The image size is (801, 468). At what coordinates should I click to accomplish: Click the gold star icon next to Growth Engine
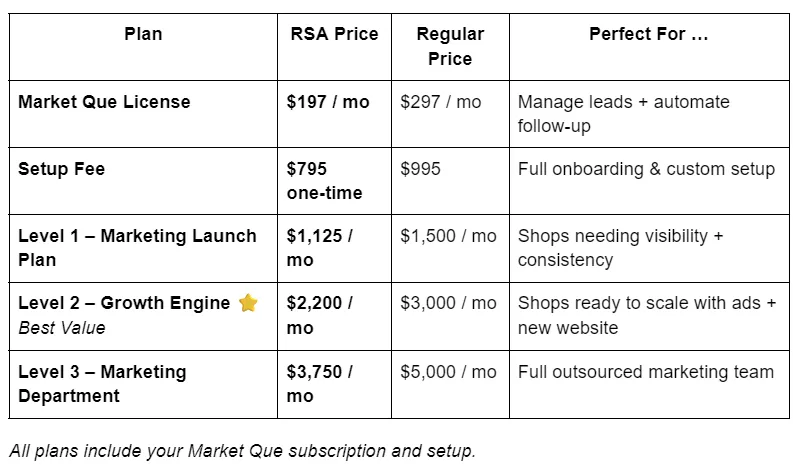(x=248, y=303)
